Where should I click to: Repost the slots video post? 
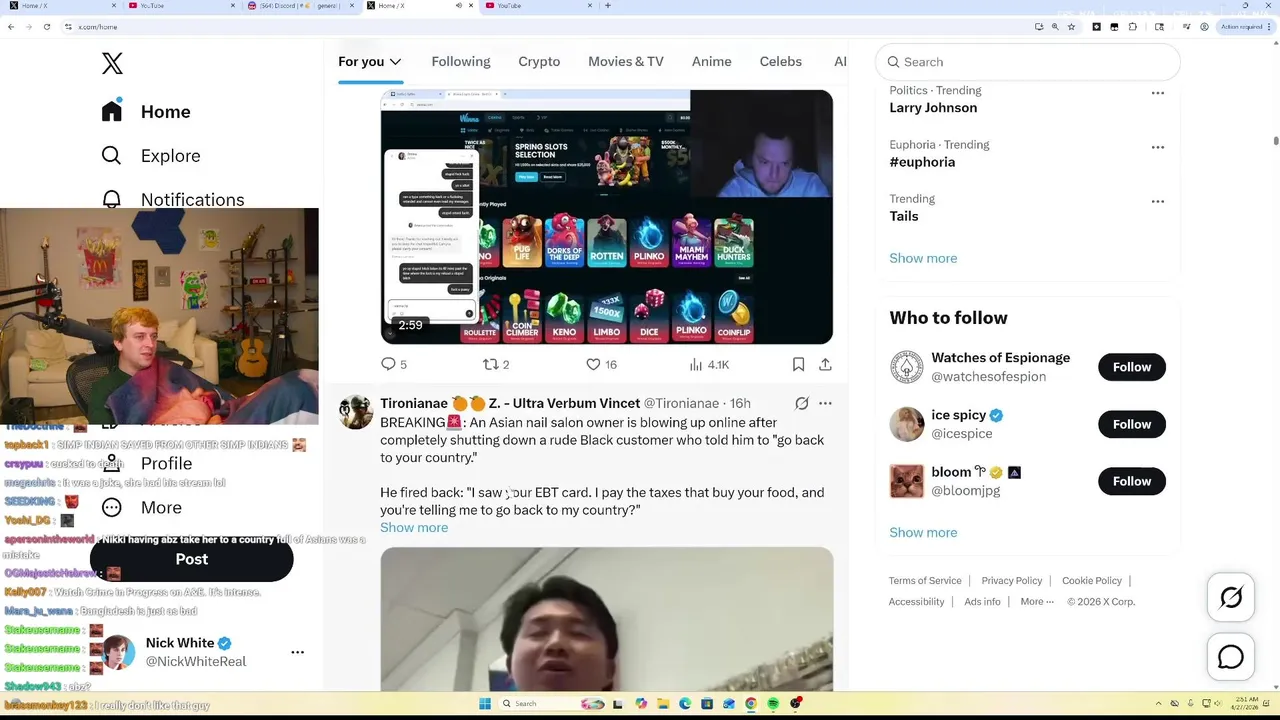(496, 365)
